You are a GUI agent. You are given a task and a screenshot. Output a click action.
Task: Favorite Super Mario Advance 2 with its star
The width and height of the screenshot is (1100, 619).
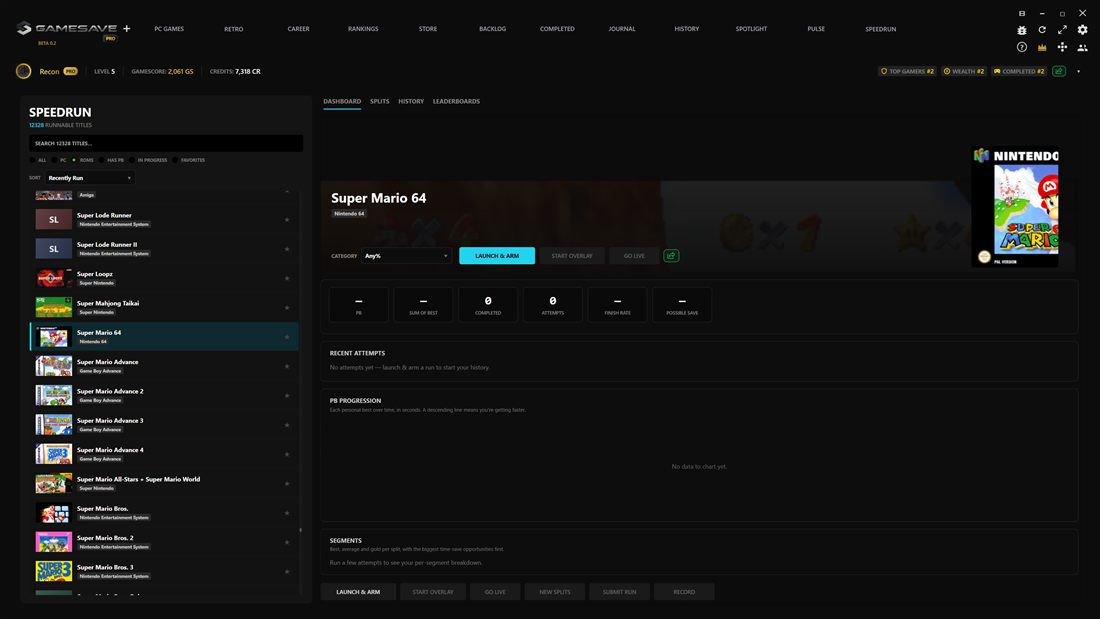pos(287,396)
